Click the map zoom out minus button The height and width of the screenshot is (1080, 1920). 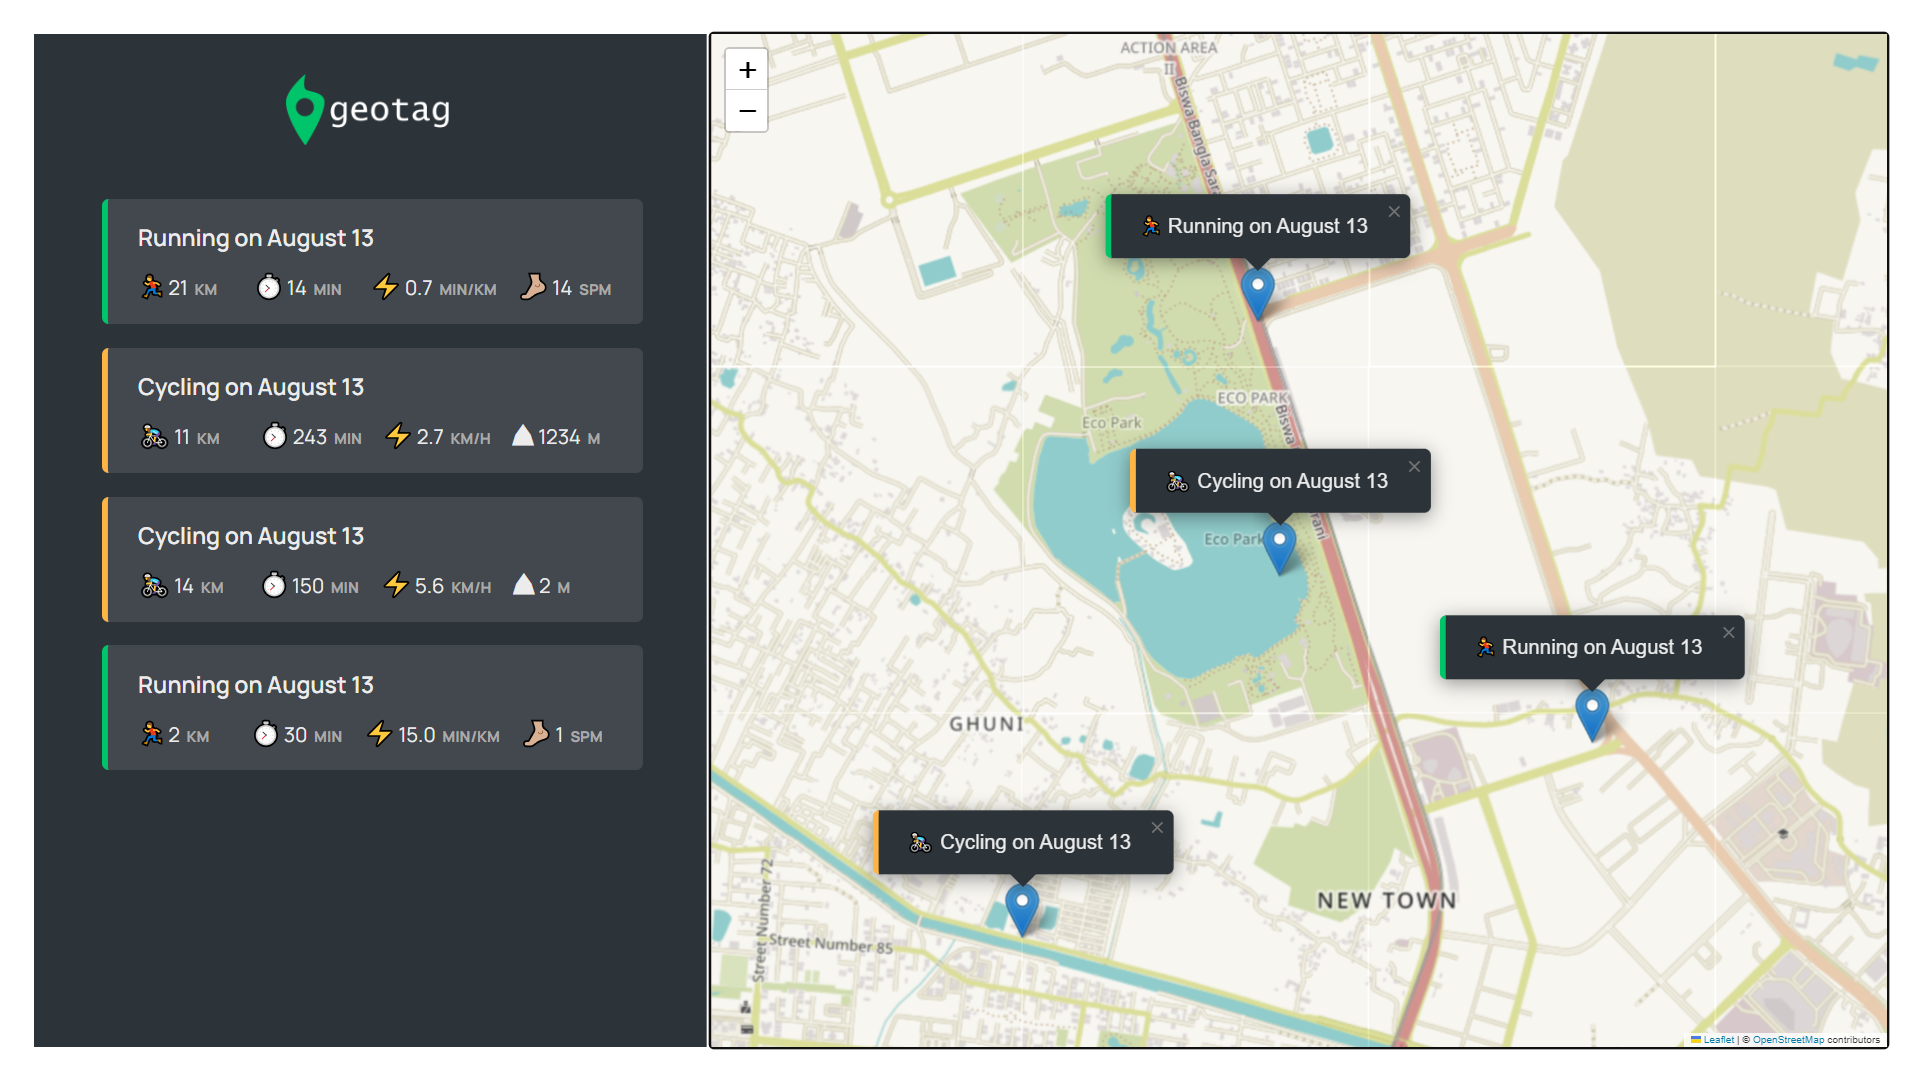pos(747,111)
